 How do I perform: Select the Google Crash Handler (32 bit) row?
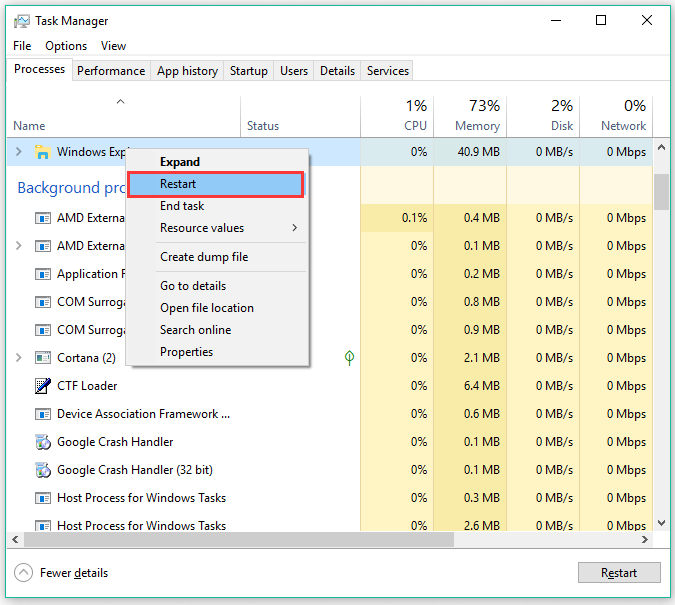click(x=330, y=470)
